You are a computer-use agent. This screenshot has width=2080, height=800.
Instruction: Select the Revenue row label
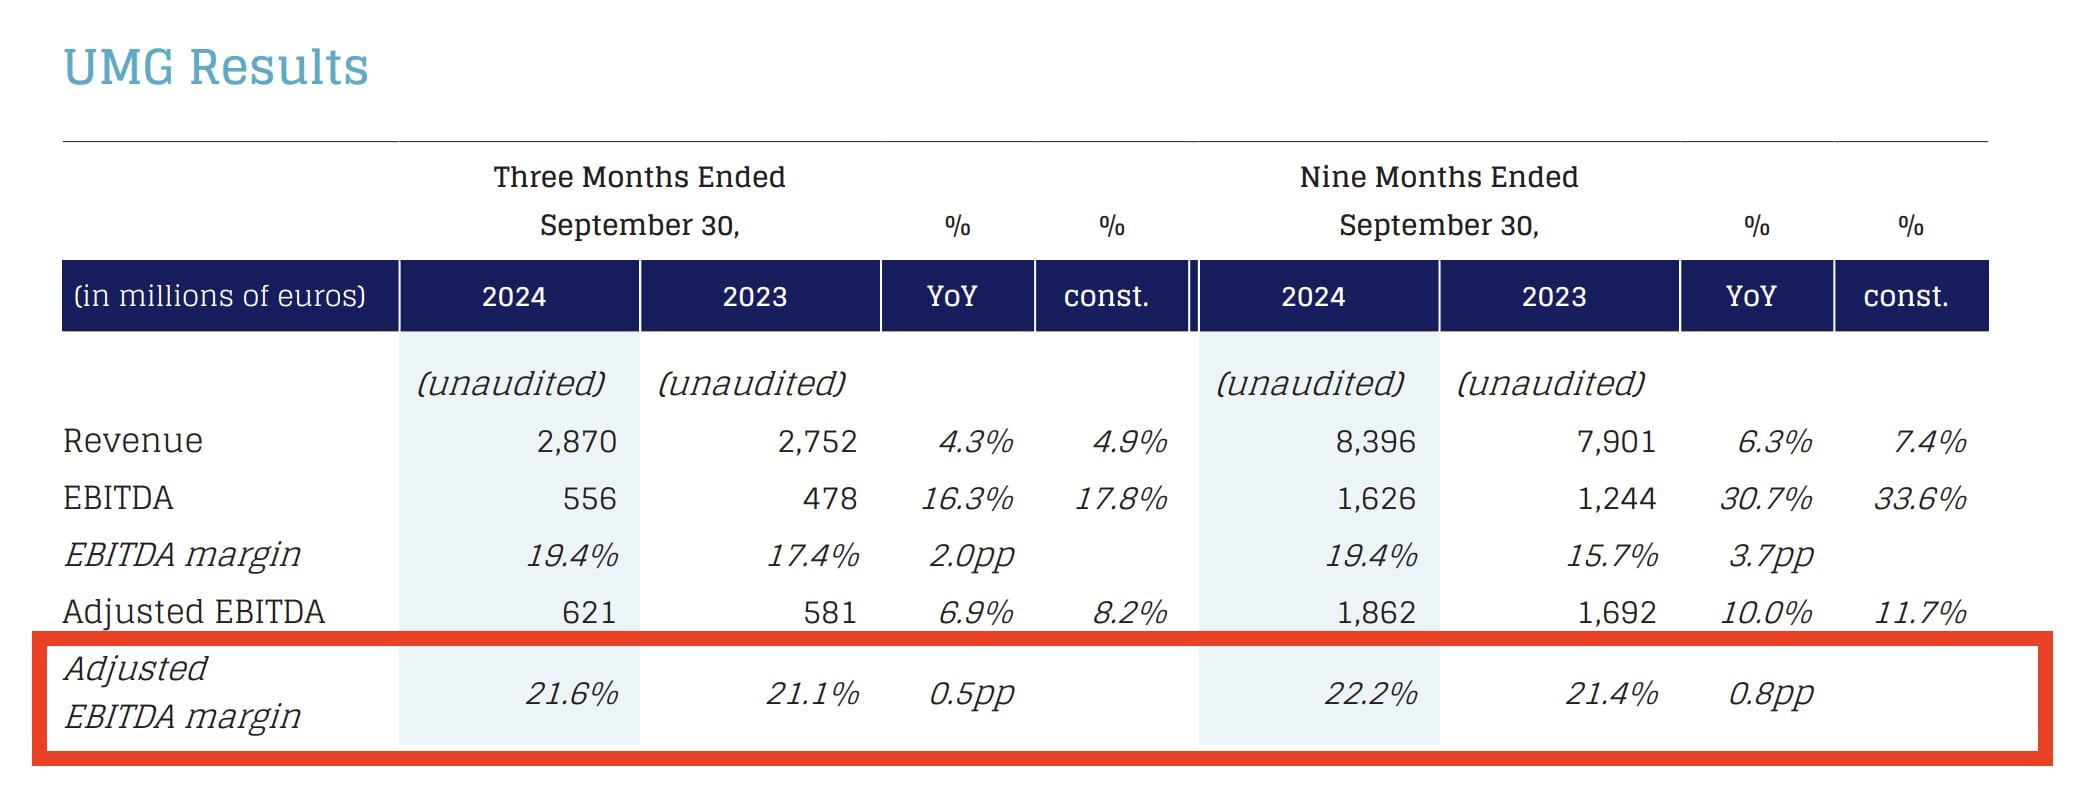[133, 441]
